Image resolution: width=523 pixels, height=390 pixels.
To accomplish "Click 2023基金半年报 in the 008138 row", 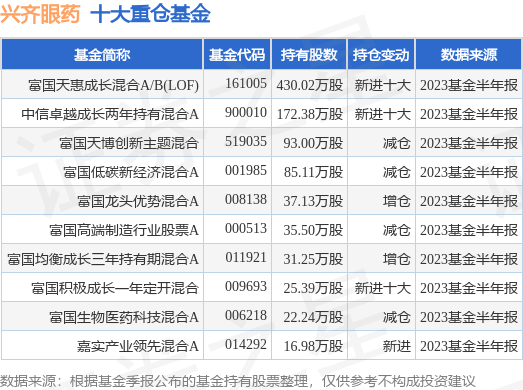I will click(469, 201).
